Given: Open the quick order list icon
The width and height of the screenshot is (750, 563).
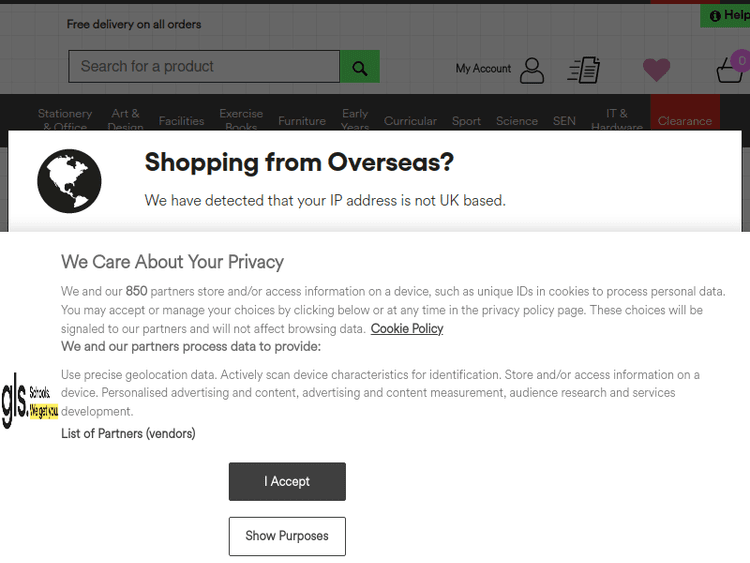Looking at the screenshot, I should [x=584, y=69].
